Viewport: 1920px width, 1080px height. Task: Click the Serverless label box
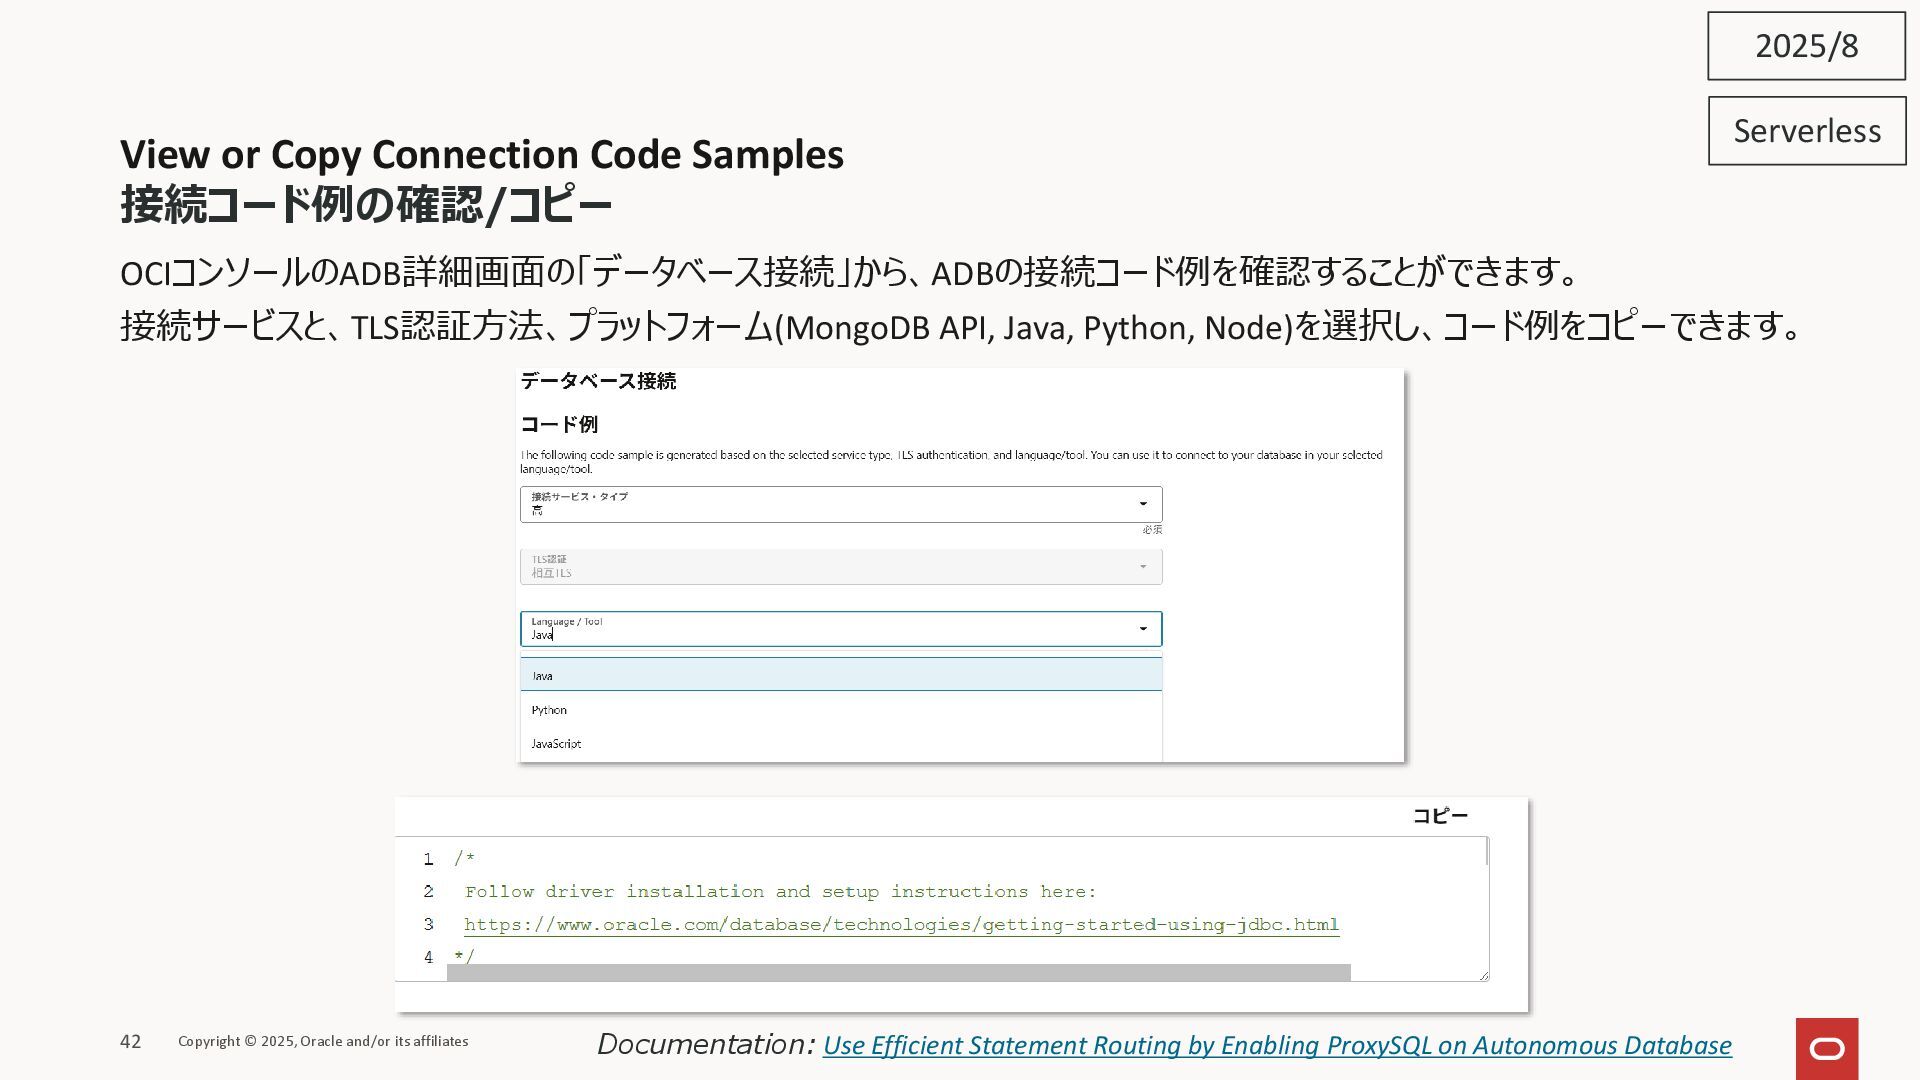click(1807, 131)
